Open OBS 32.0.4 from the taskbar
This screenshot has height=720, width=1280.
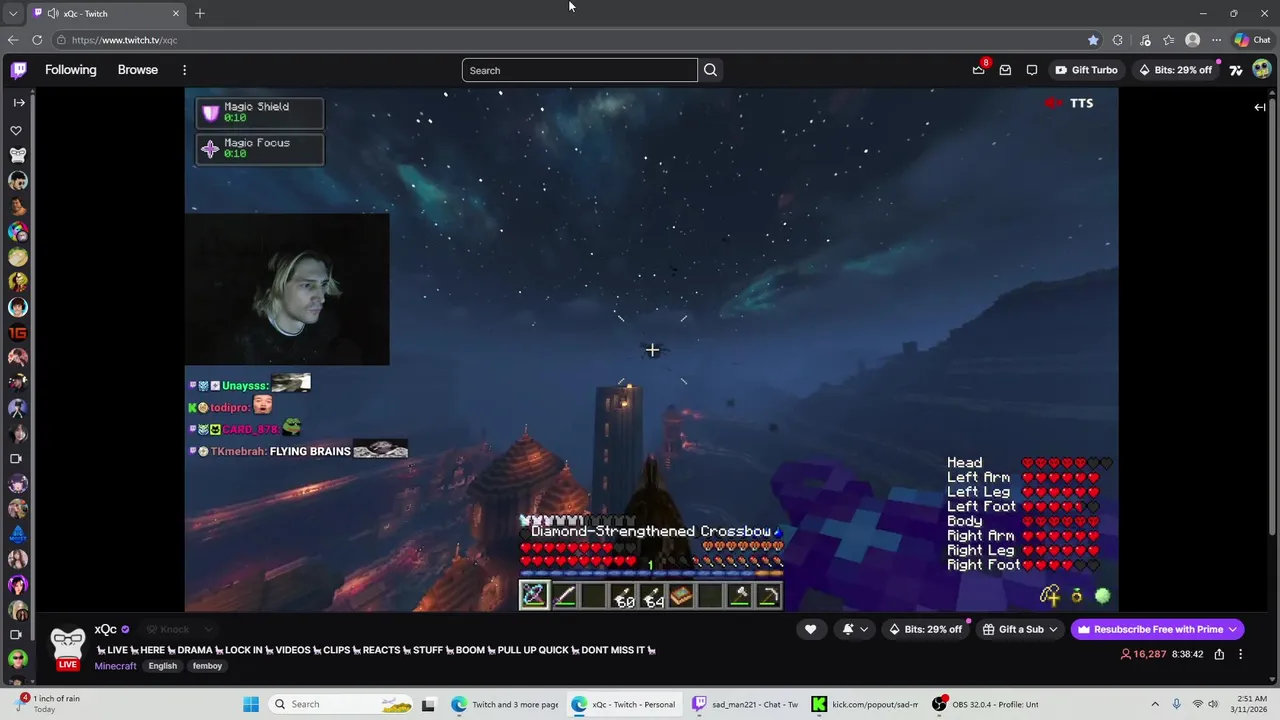click(985, 704)
